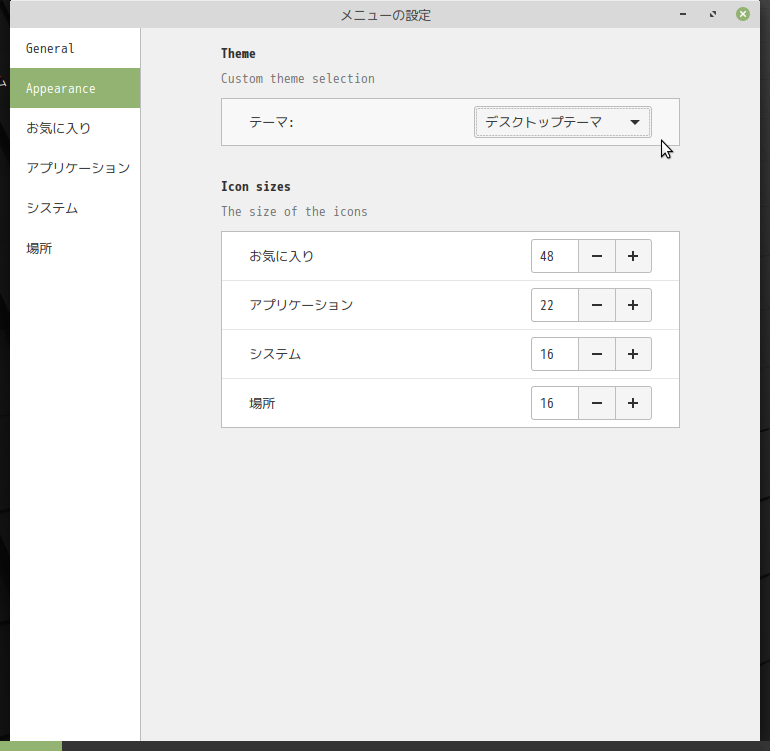Maximize the メニューの設定 window
Image resolution: width=770 pixels, height=751 pixels.
coord(713,14)
